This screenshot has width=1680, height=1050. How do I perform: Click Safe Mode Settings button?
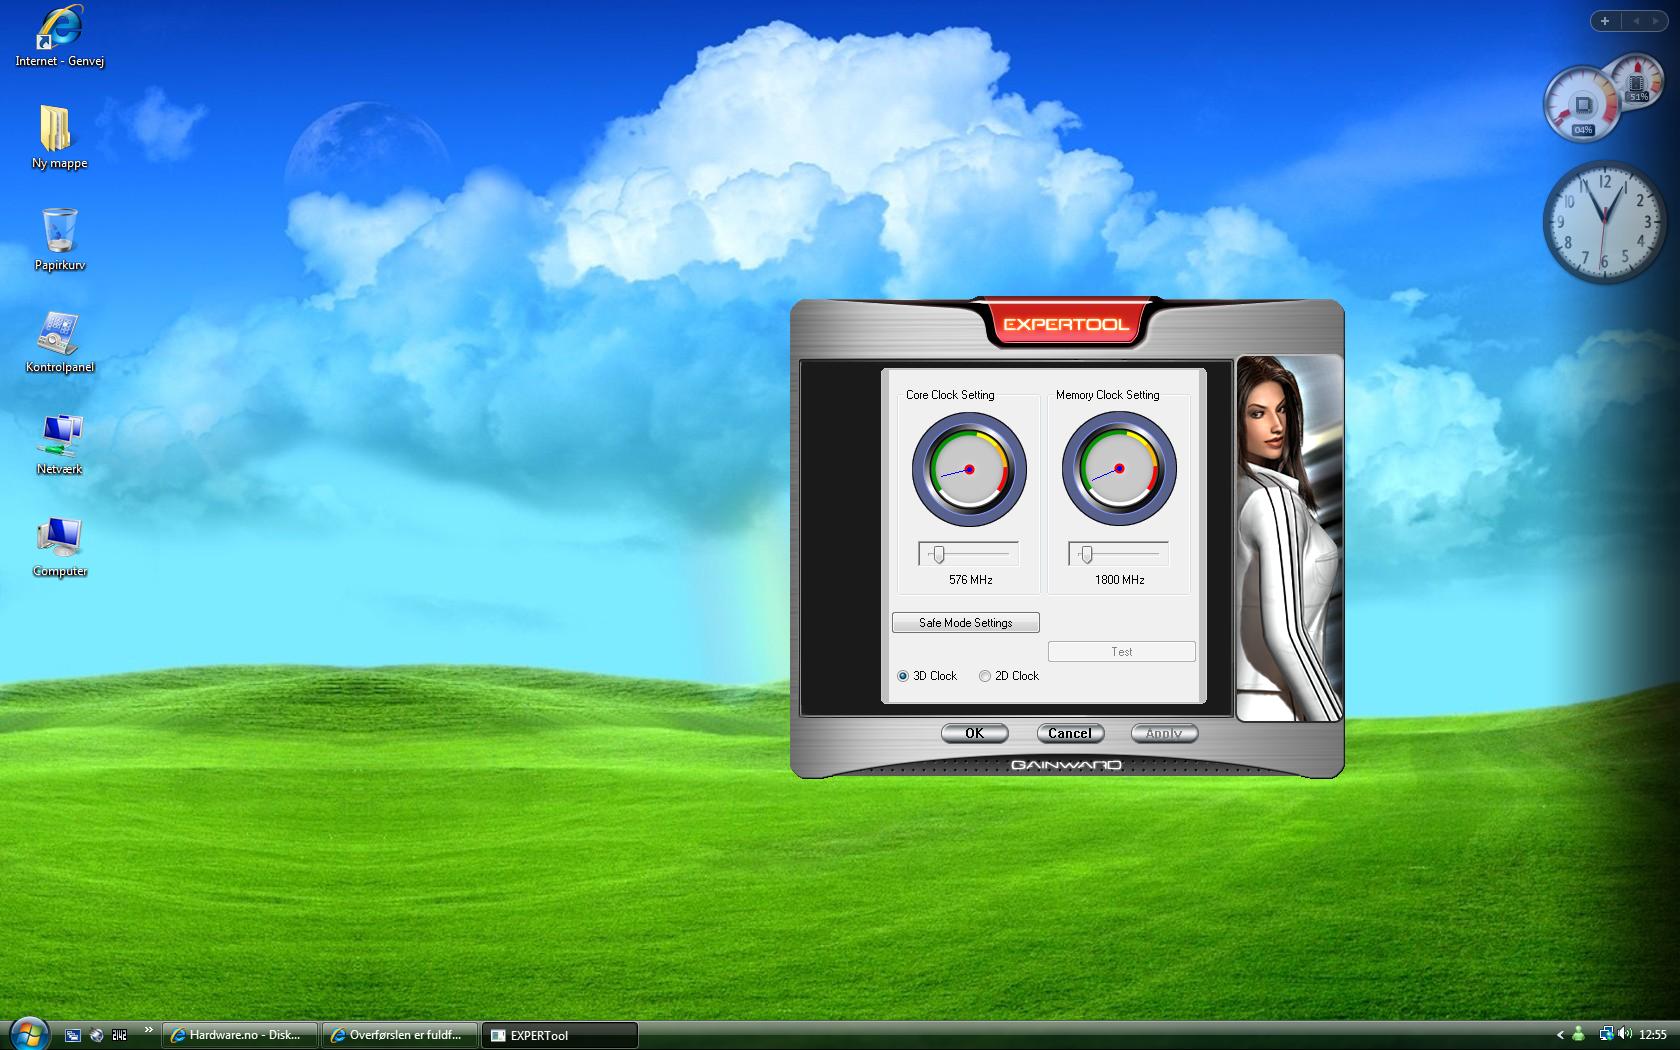[965, 622]
